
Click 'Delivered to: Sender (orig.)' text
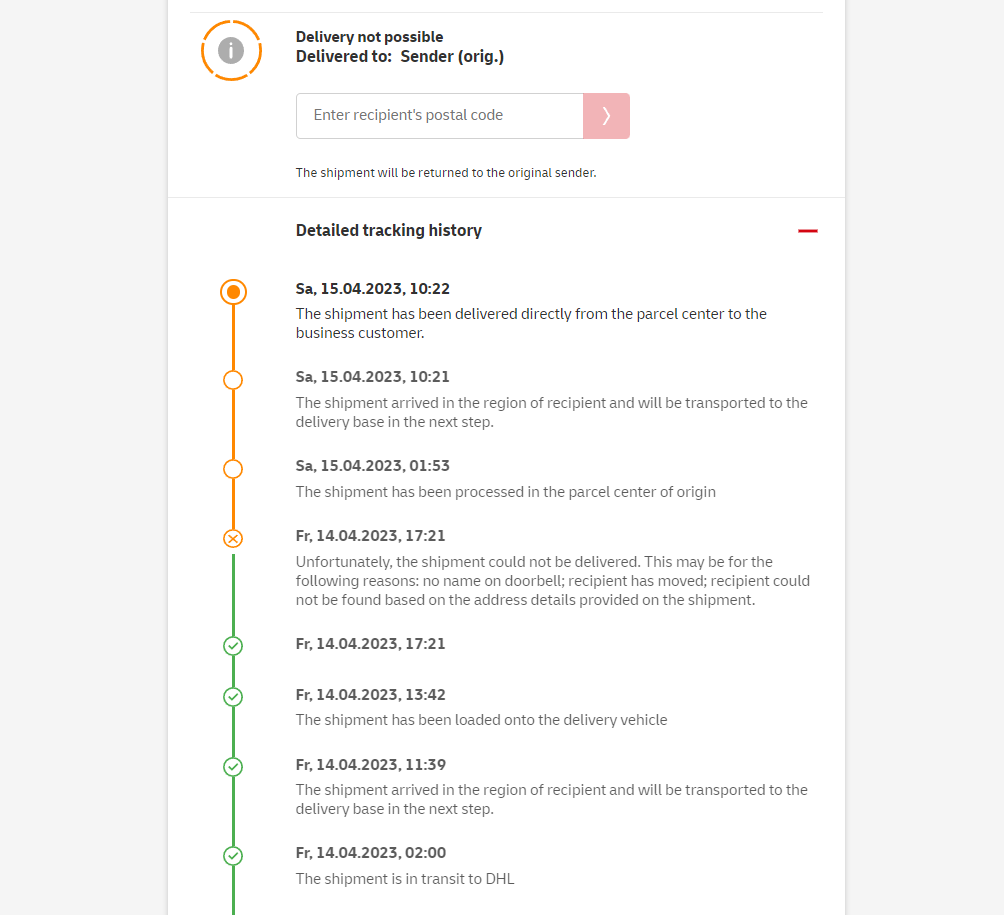click(399, 57)
